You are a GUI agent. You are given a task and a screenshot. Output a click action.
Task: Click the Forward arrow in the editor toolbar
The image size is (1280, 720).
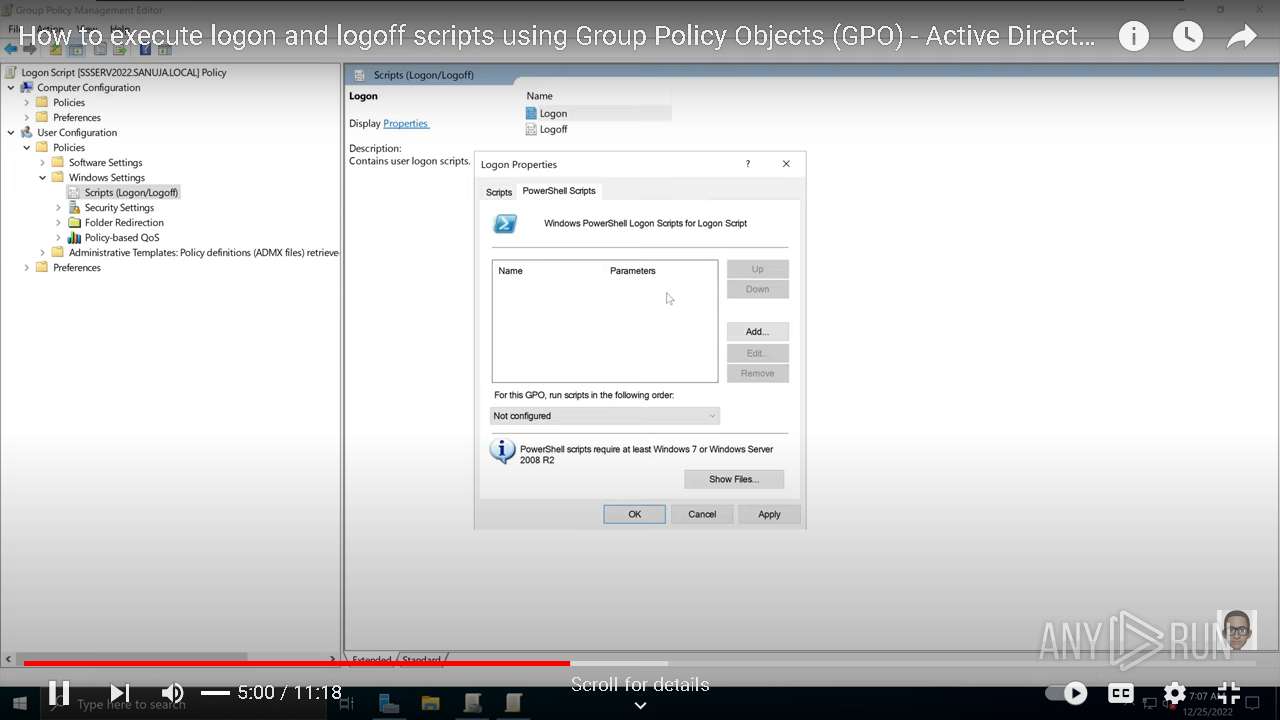pyautogui.click(x=29, y=48)
